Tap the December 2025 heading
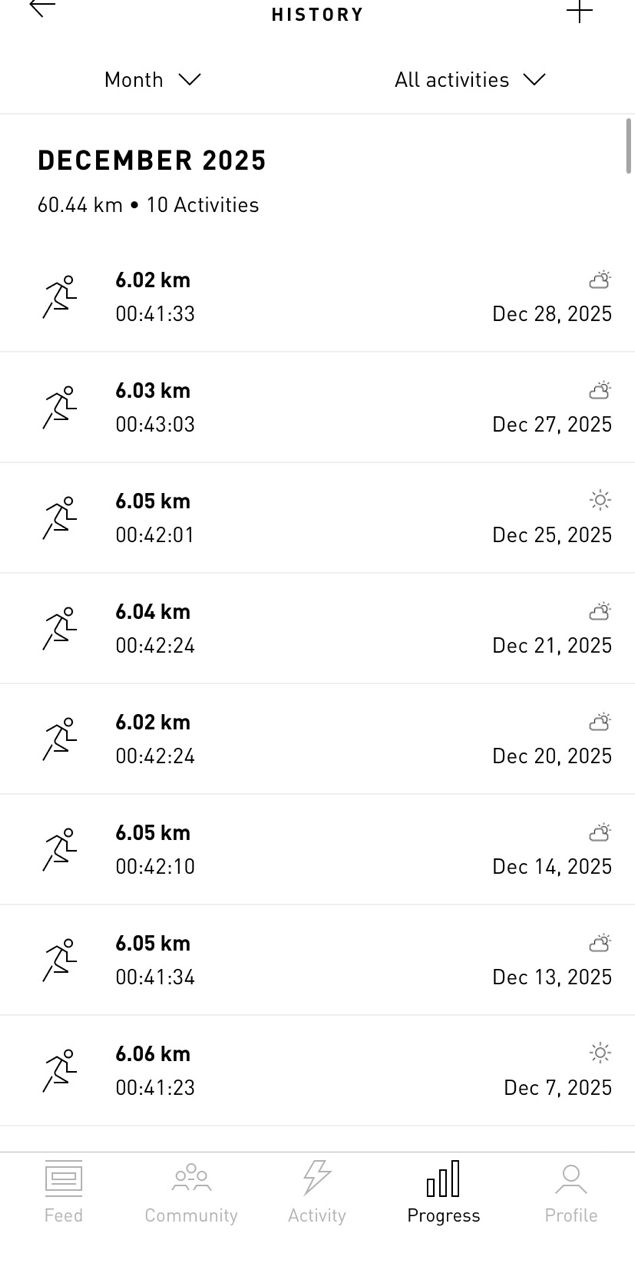Screen dimensions: 635x1280 pos(152,161)
